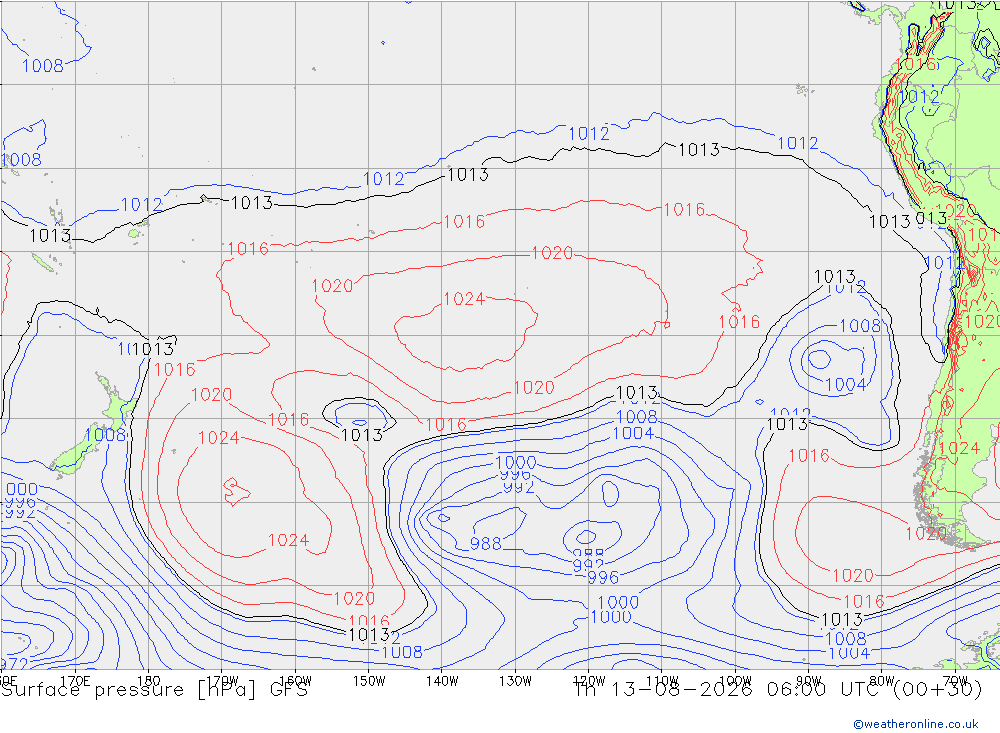This screenshot has width=1000, height=733.
Task: Click the 170E longitude axis label
Action: tap(75, 681)
